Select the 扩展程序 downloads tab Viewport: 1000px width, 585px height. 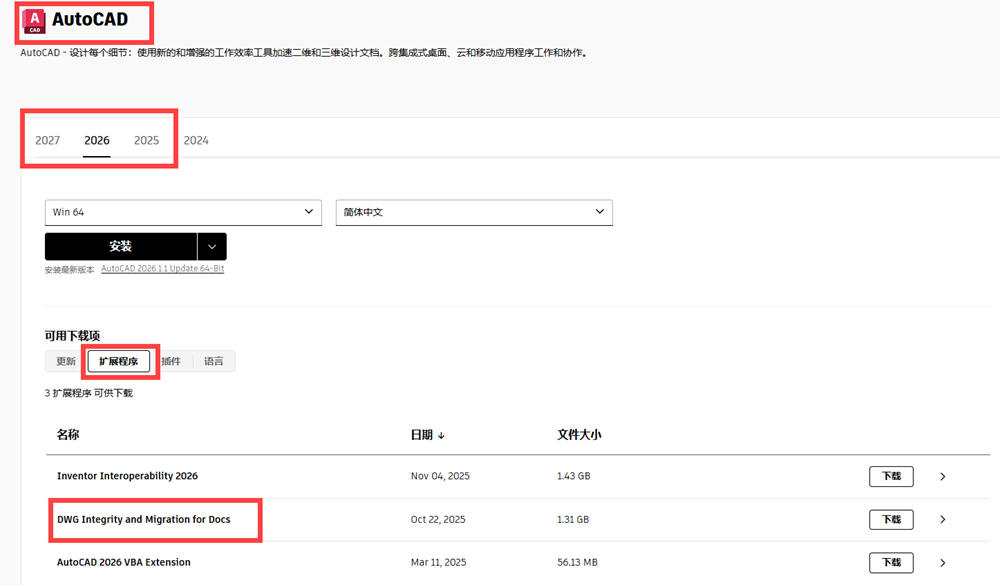(119, 361)
